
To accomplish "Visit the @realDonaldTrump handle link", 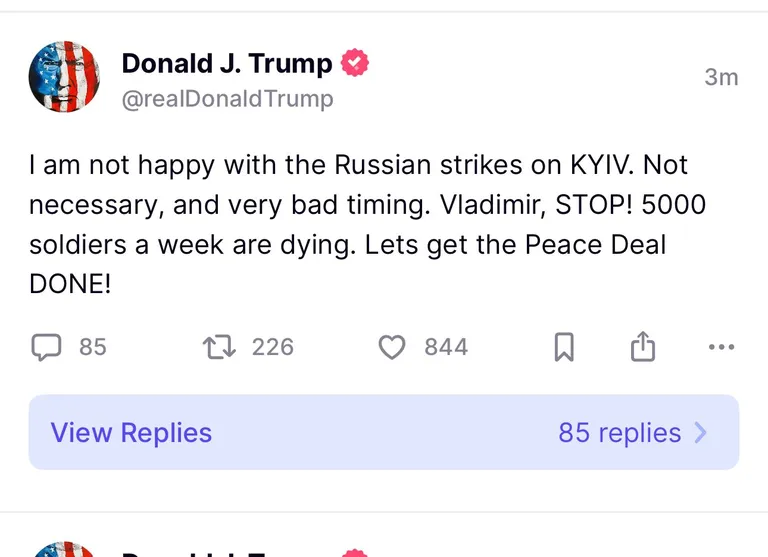I will (228, 98).
